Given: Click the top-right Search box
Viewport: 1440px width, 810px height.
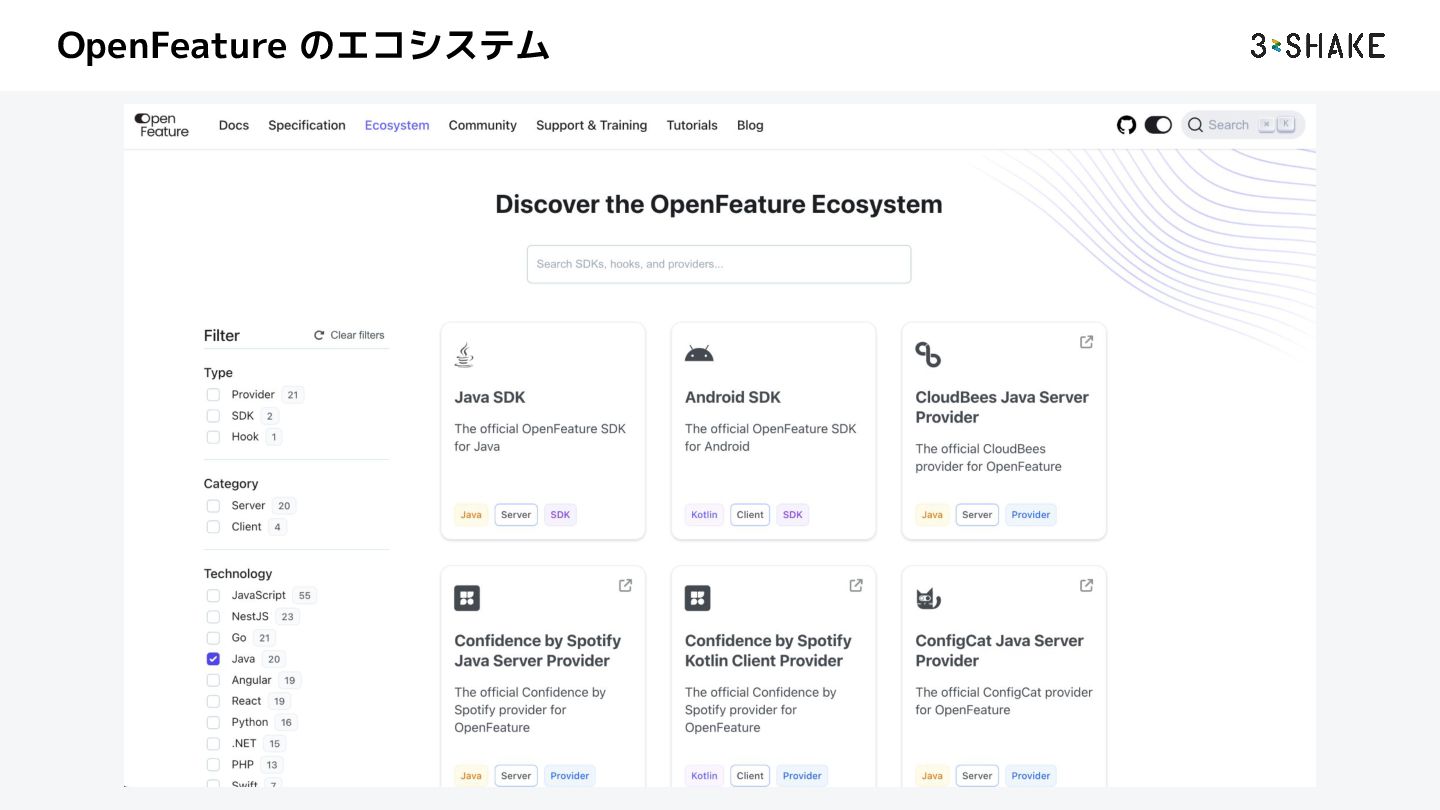Looking at the screenshot, I should coord(1243,125).
